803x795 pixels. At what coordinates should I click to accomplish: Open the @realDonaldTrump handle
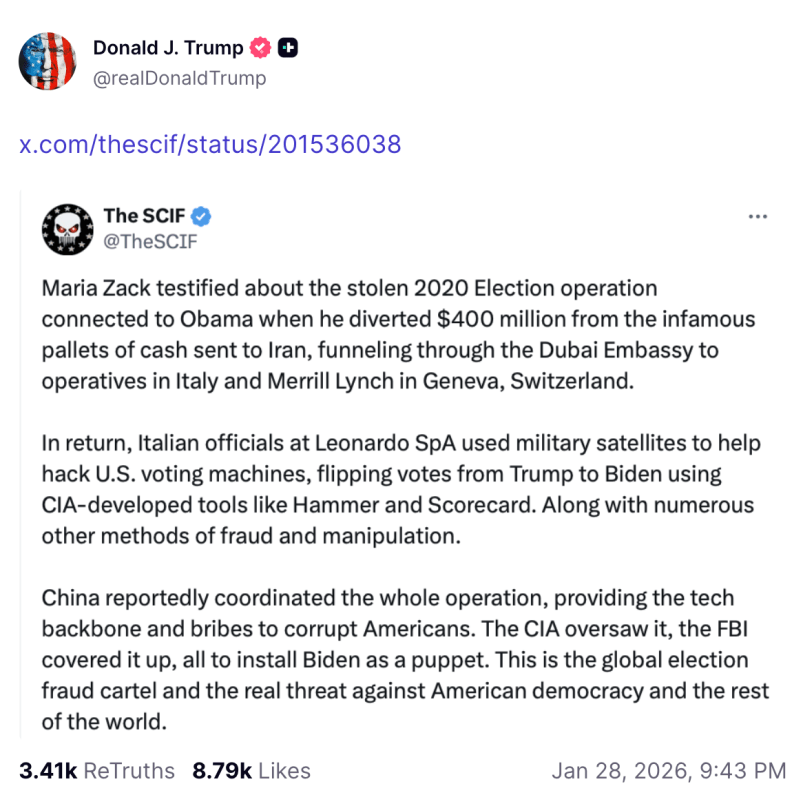coord(179,77)
